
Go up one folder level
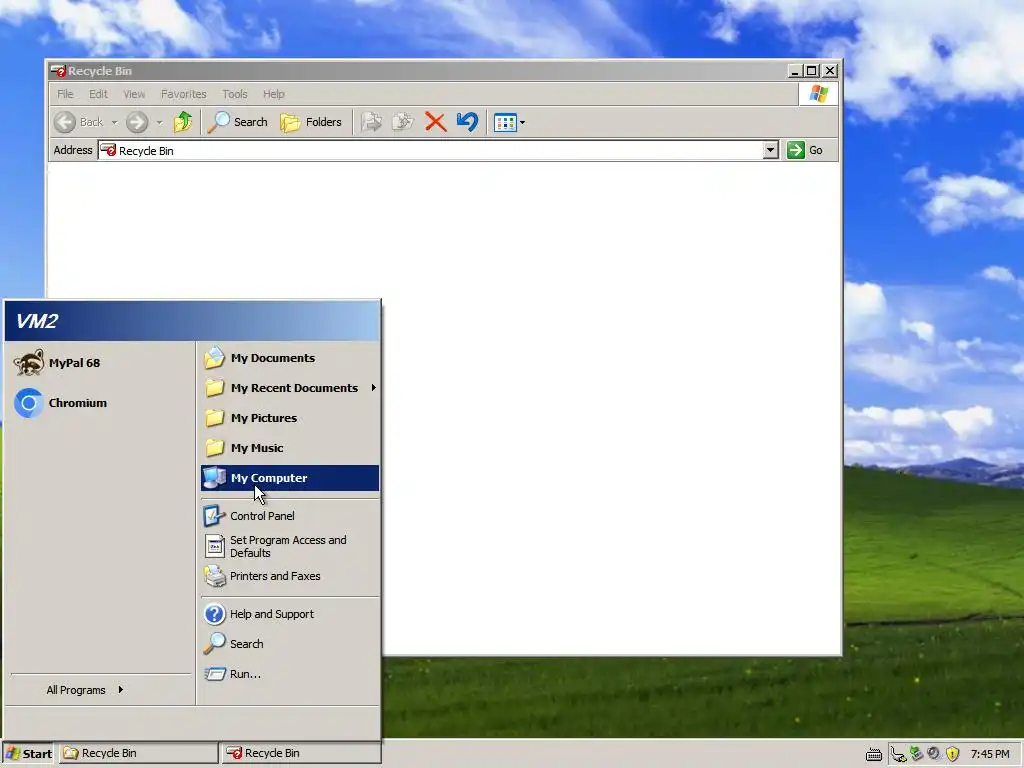pos(183,122)
